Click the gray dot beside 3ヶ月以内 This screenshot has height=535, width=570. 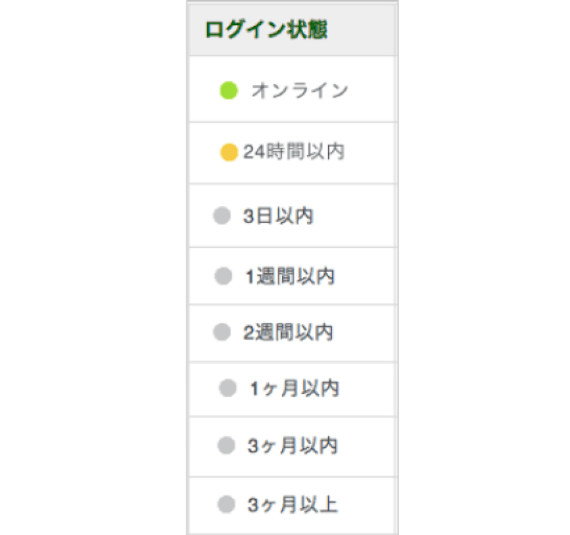(x=226, y=445)
